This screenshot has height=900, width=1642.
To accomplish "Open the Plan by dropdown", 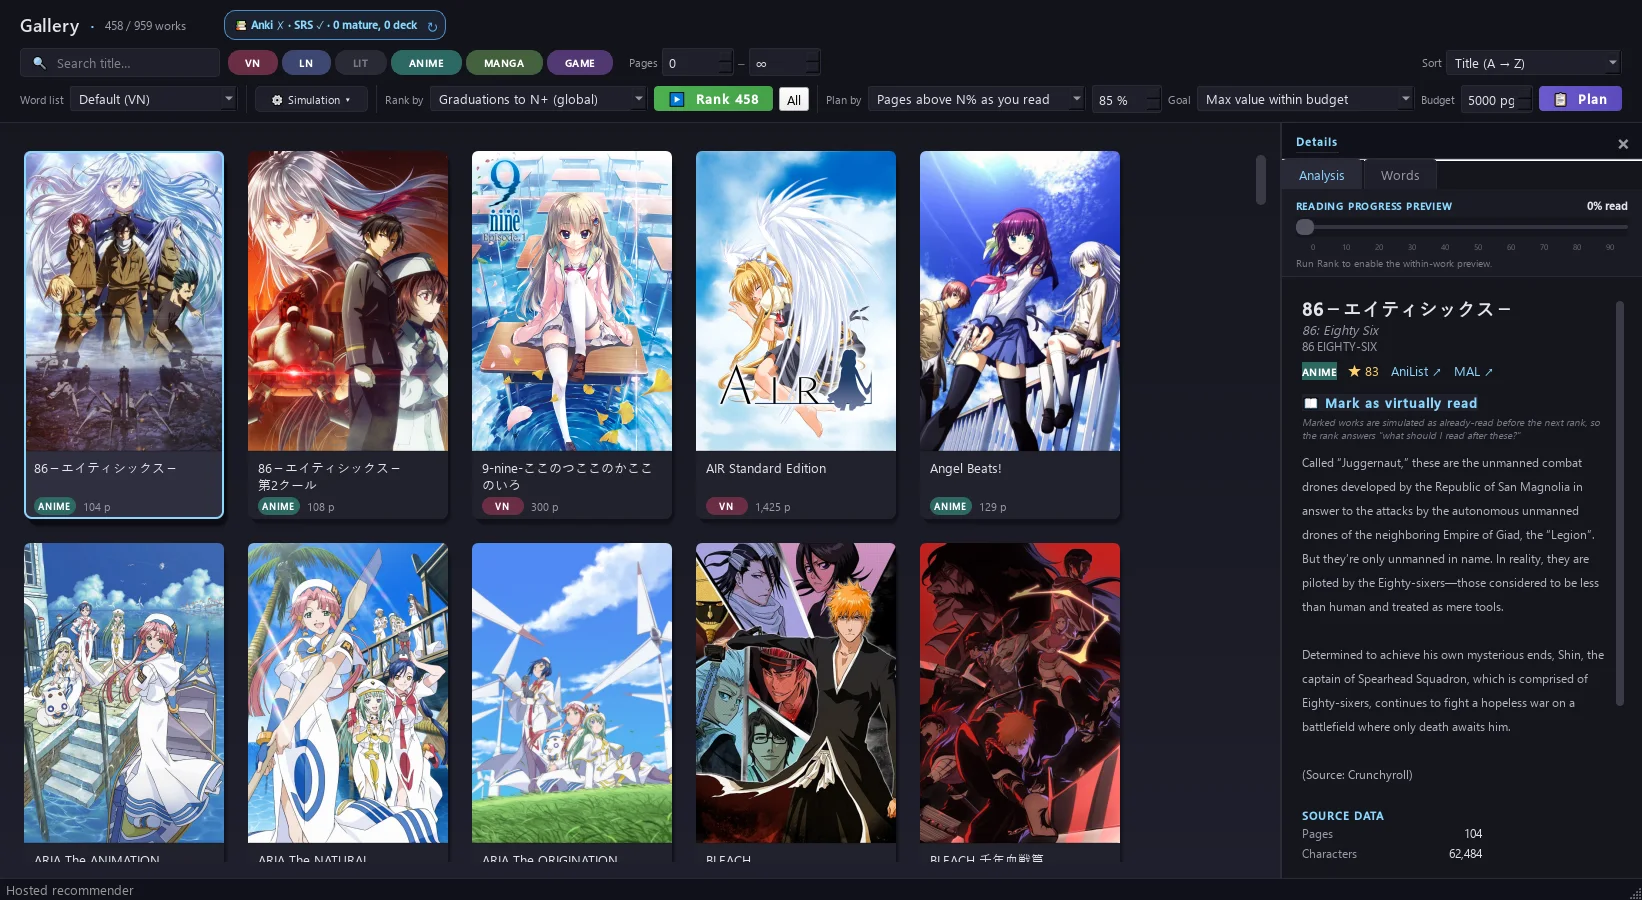I will click(976, 99).
